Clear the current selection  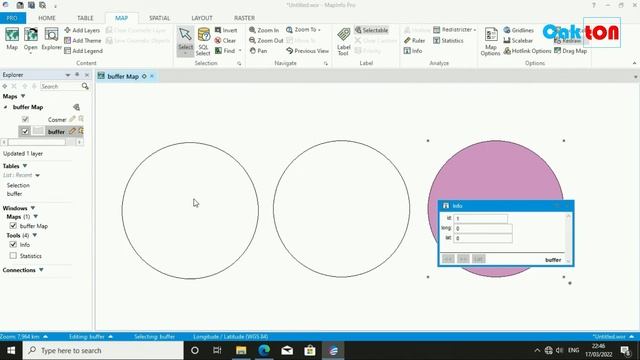[x=225, y=40]
